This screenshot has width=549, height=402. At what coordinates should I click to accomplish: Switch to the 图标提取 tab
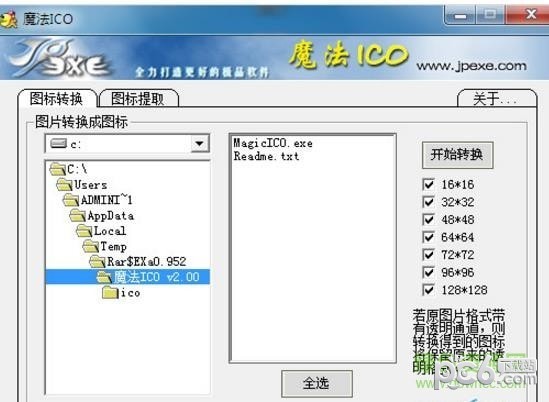[138, 99]
